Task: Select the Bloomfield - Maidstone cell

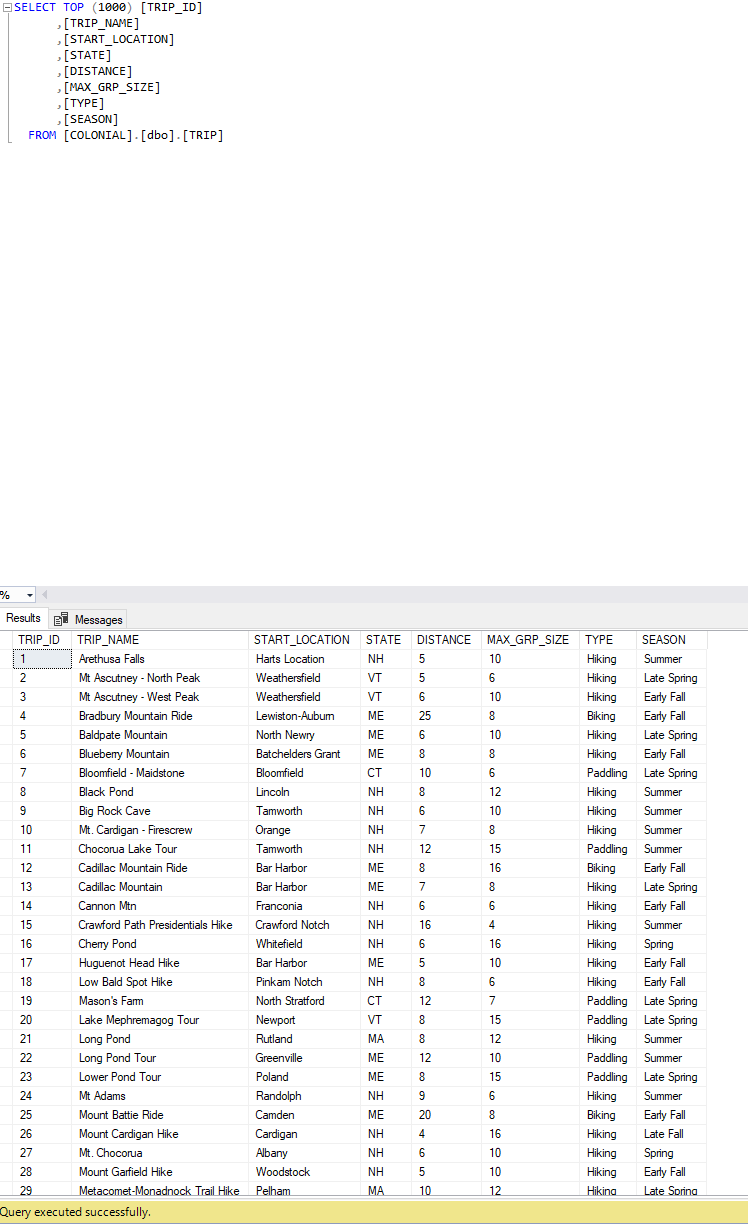Action: (161, 773)
